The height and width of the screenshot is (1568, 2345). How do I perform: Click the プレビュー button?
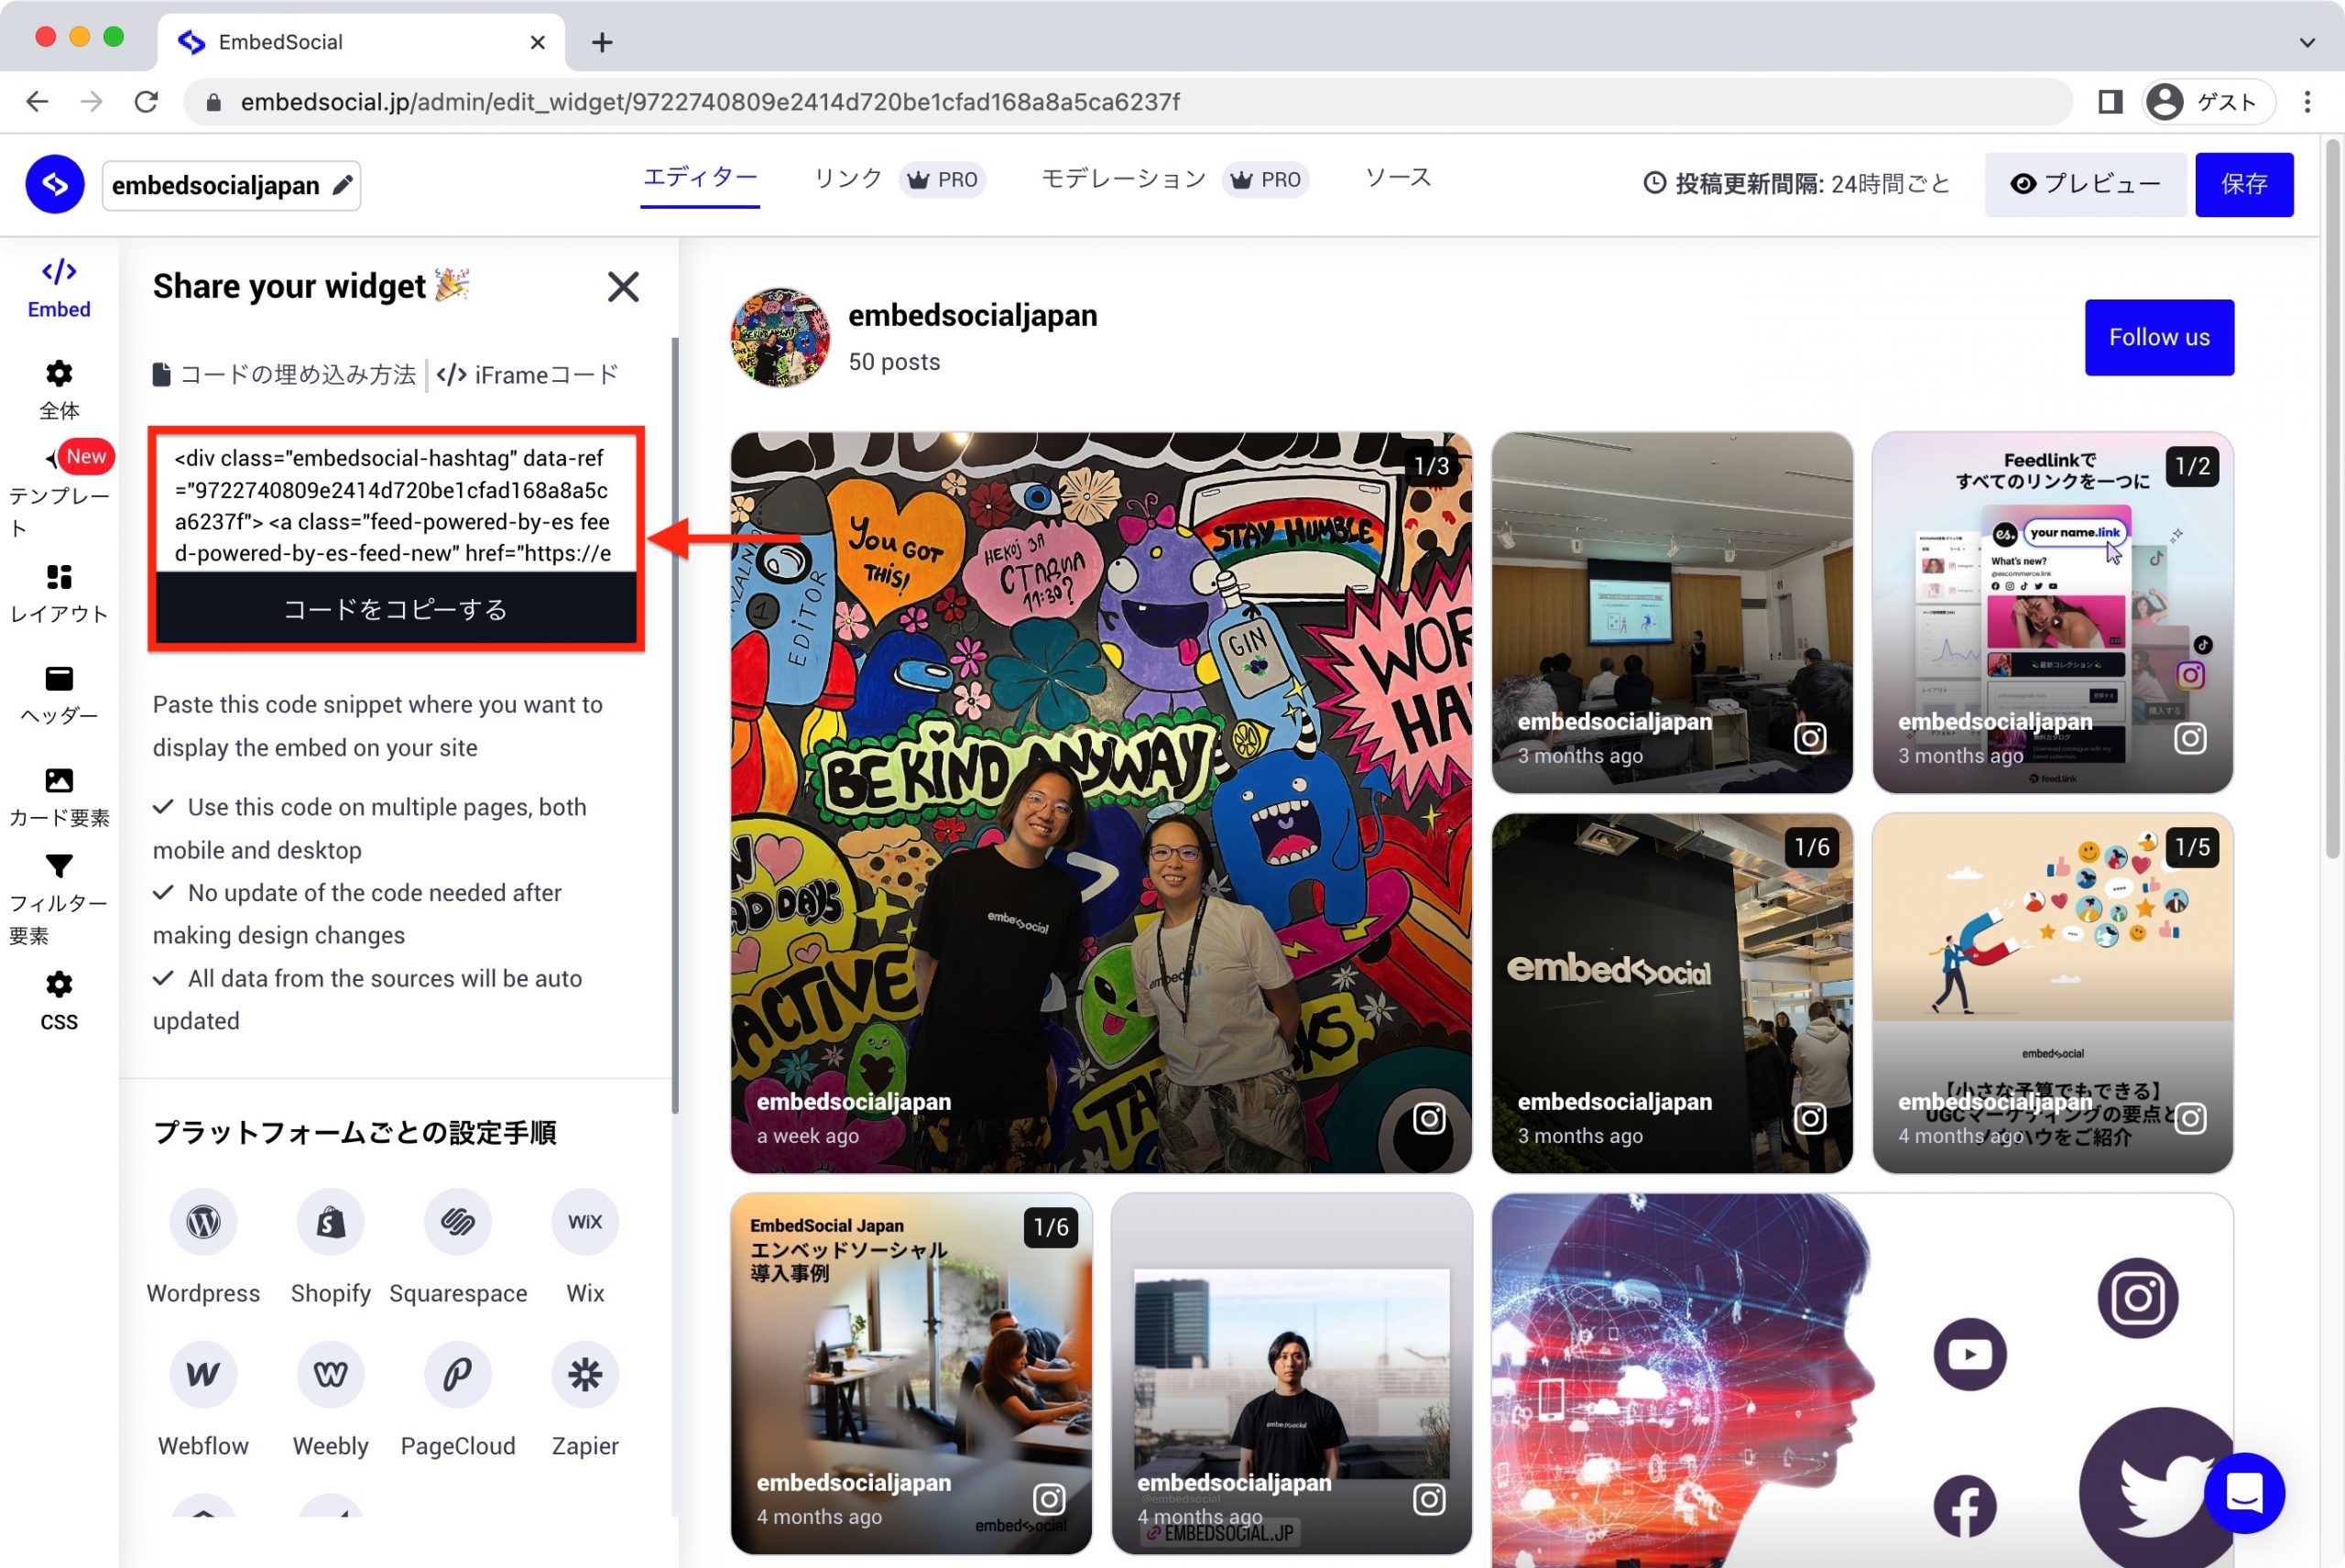[x=2085, y=184]
